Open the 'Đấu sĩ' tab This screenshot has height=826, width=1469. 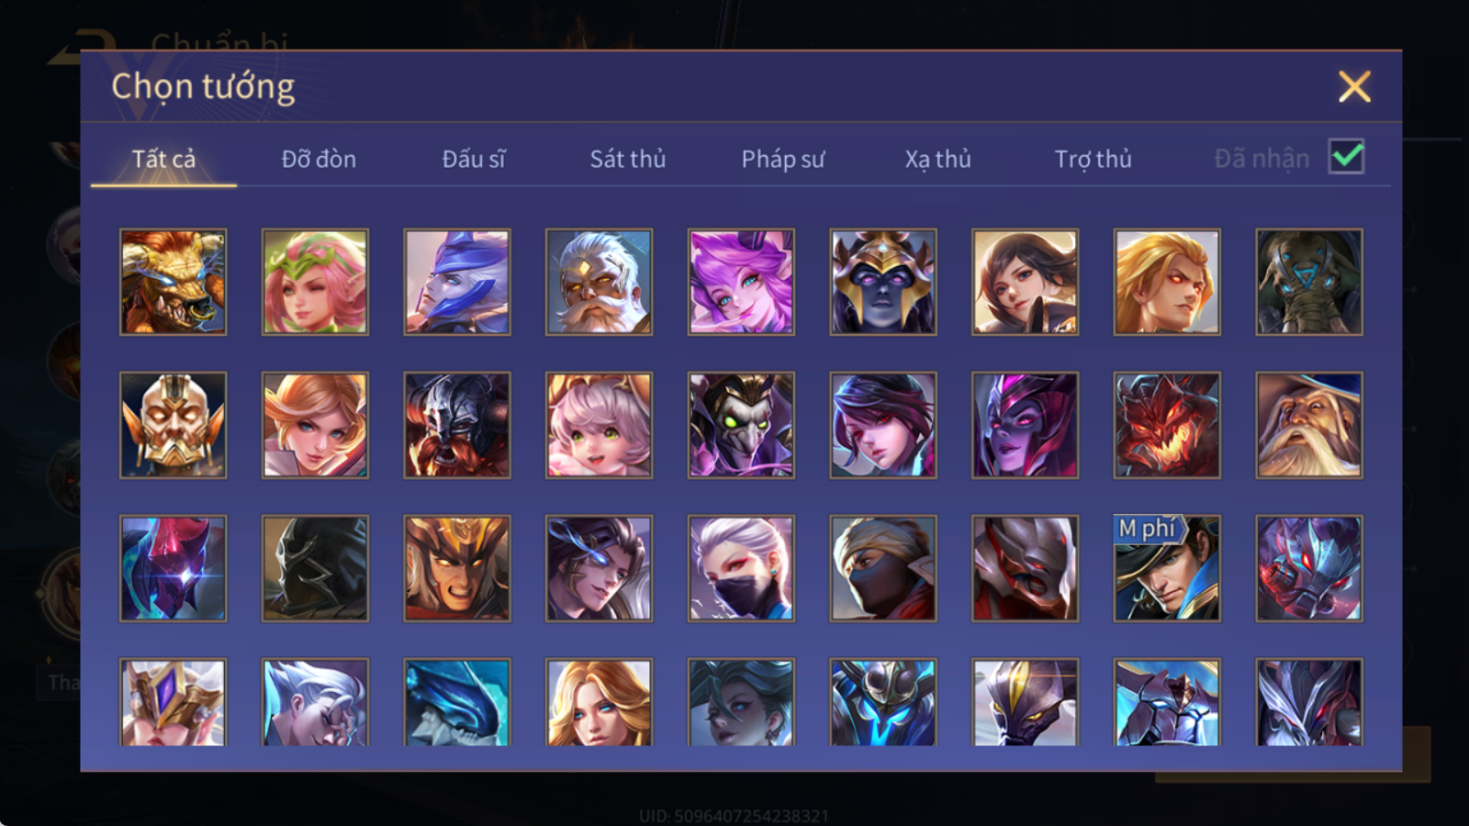(x=474, y=159)
